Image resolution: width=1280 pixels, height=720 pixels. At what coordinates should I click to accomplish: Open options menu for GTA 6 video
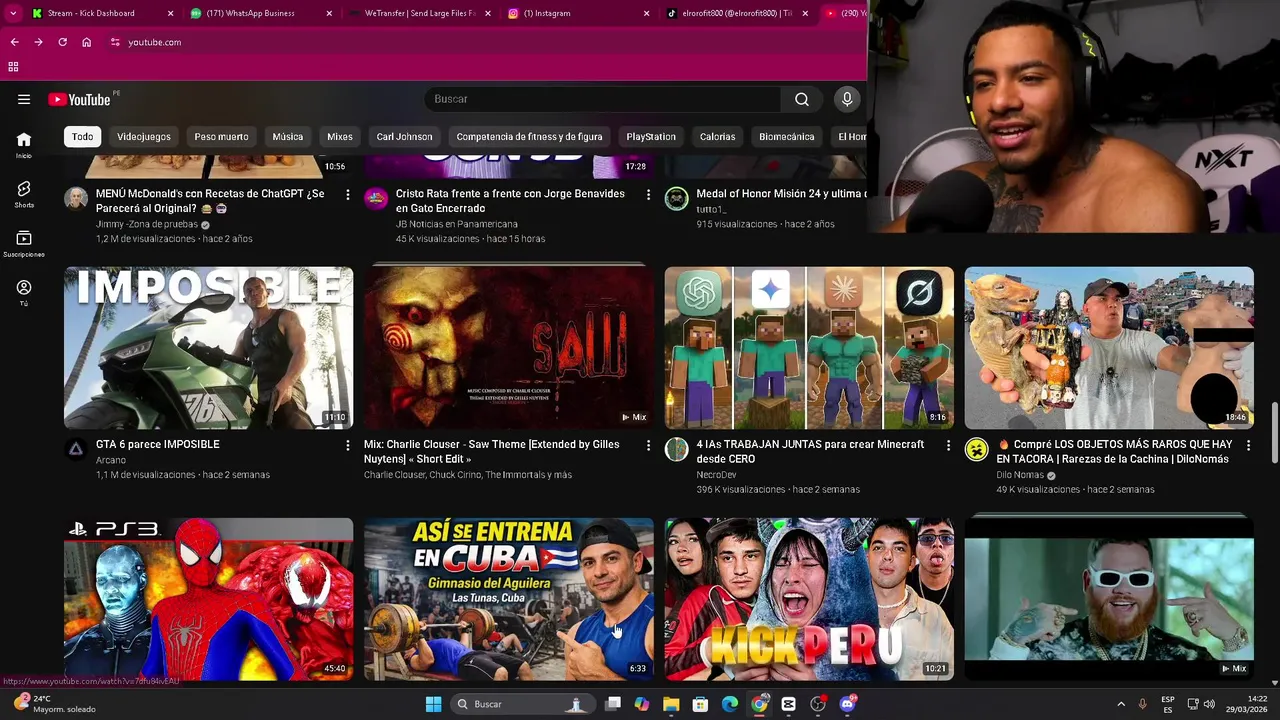tap(347, 445)
